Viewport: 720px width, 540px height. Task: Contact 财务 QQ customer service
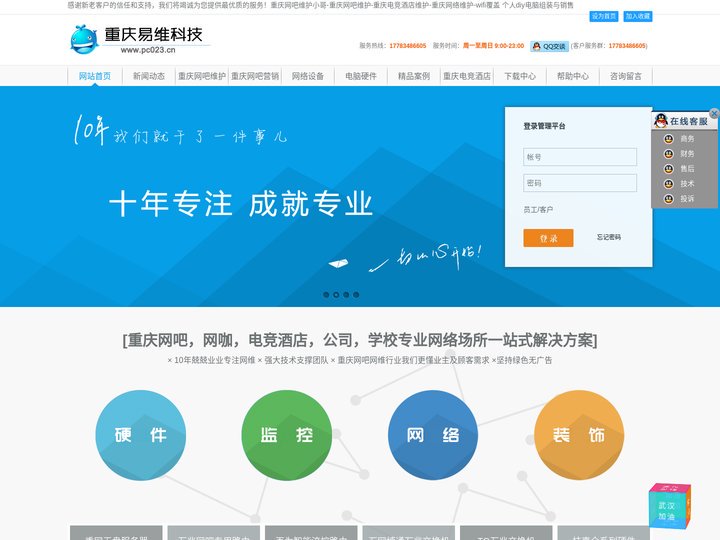point(679,154)
